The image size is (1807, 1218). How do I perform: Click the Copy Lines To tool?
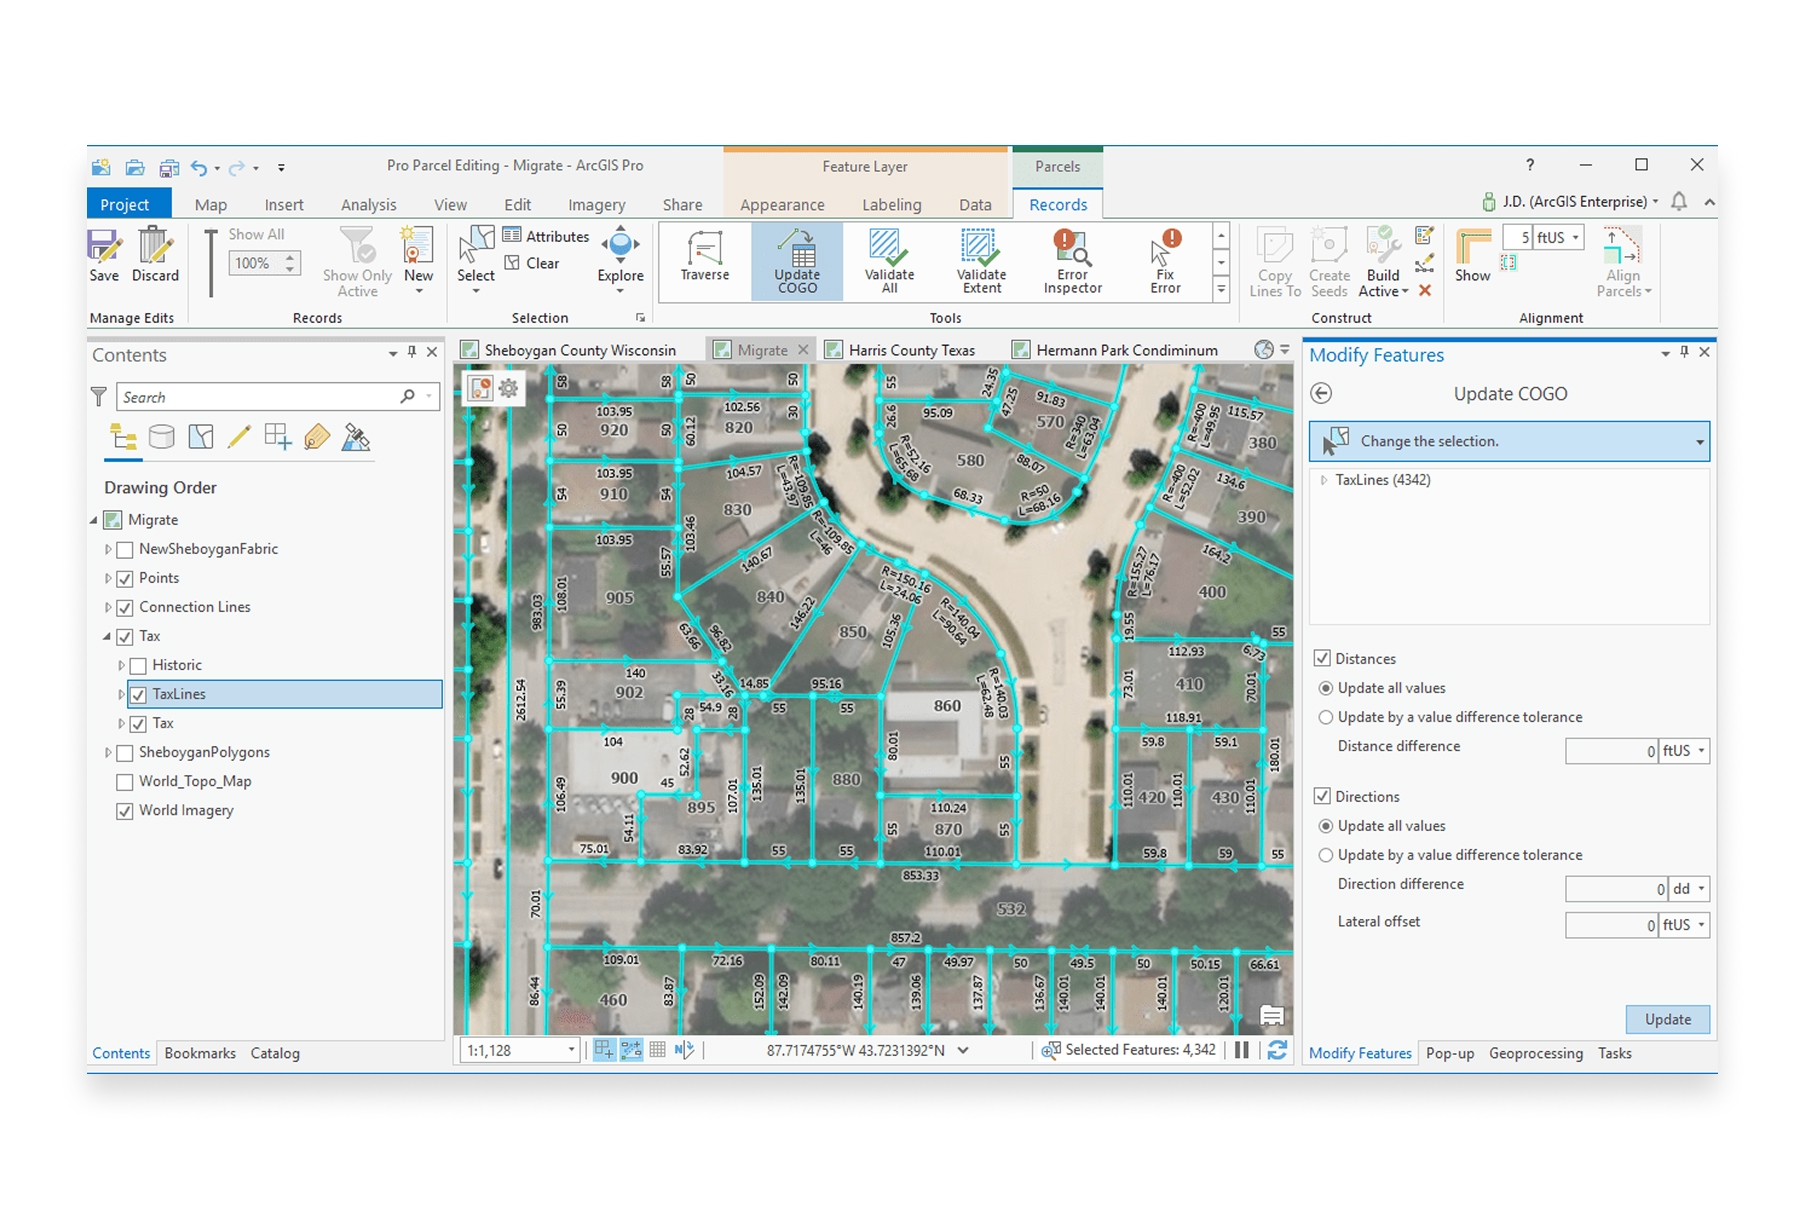1273,260
